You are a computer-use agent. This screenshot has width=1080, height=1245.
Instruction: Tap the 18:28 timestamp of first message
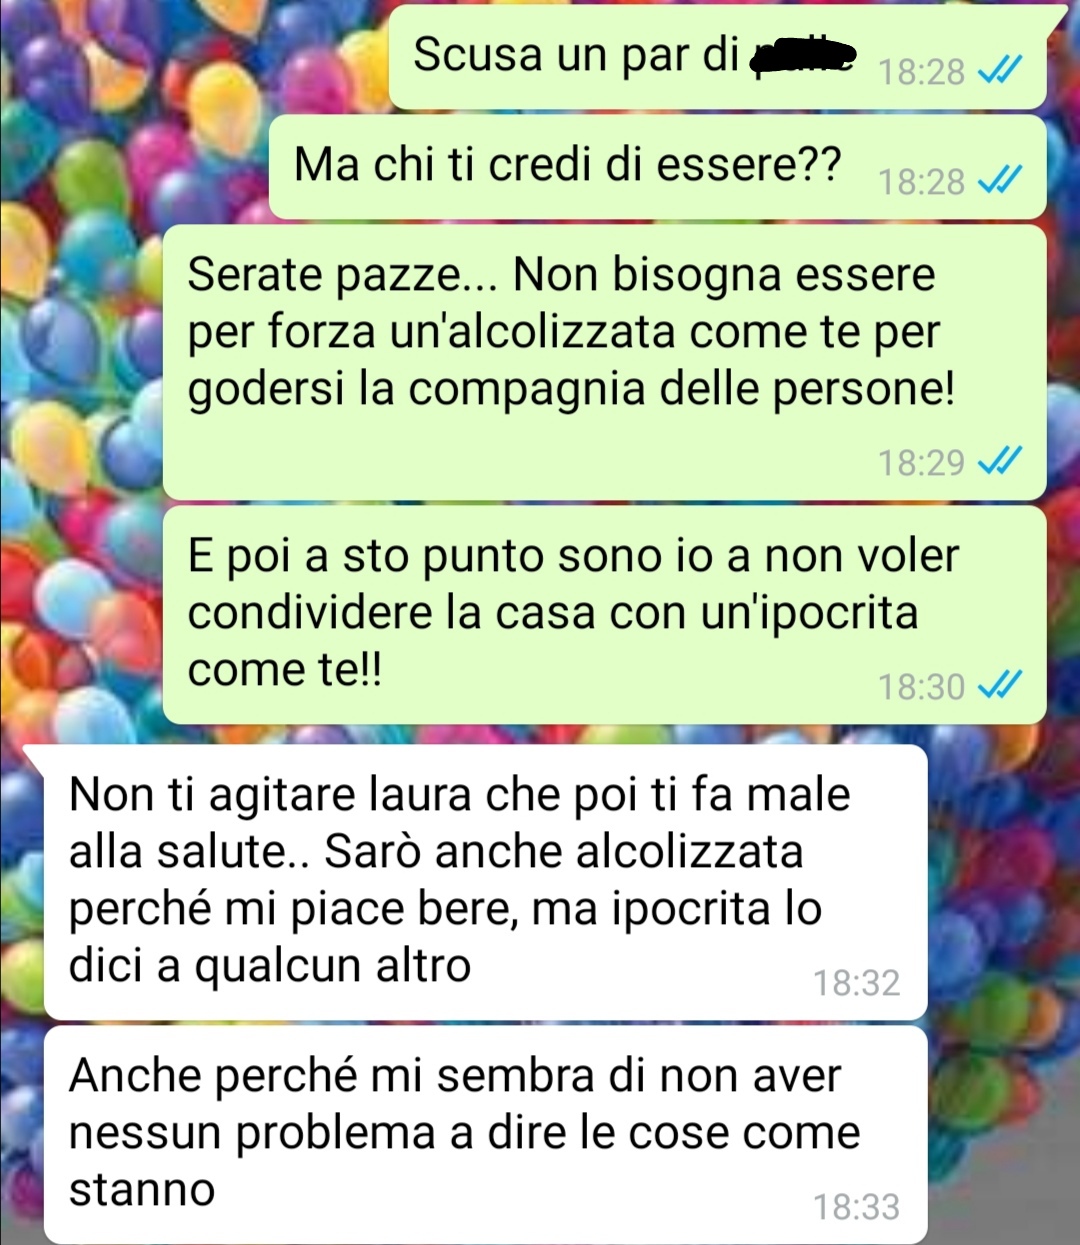click(x=921, y=72)
